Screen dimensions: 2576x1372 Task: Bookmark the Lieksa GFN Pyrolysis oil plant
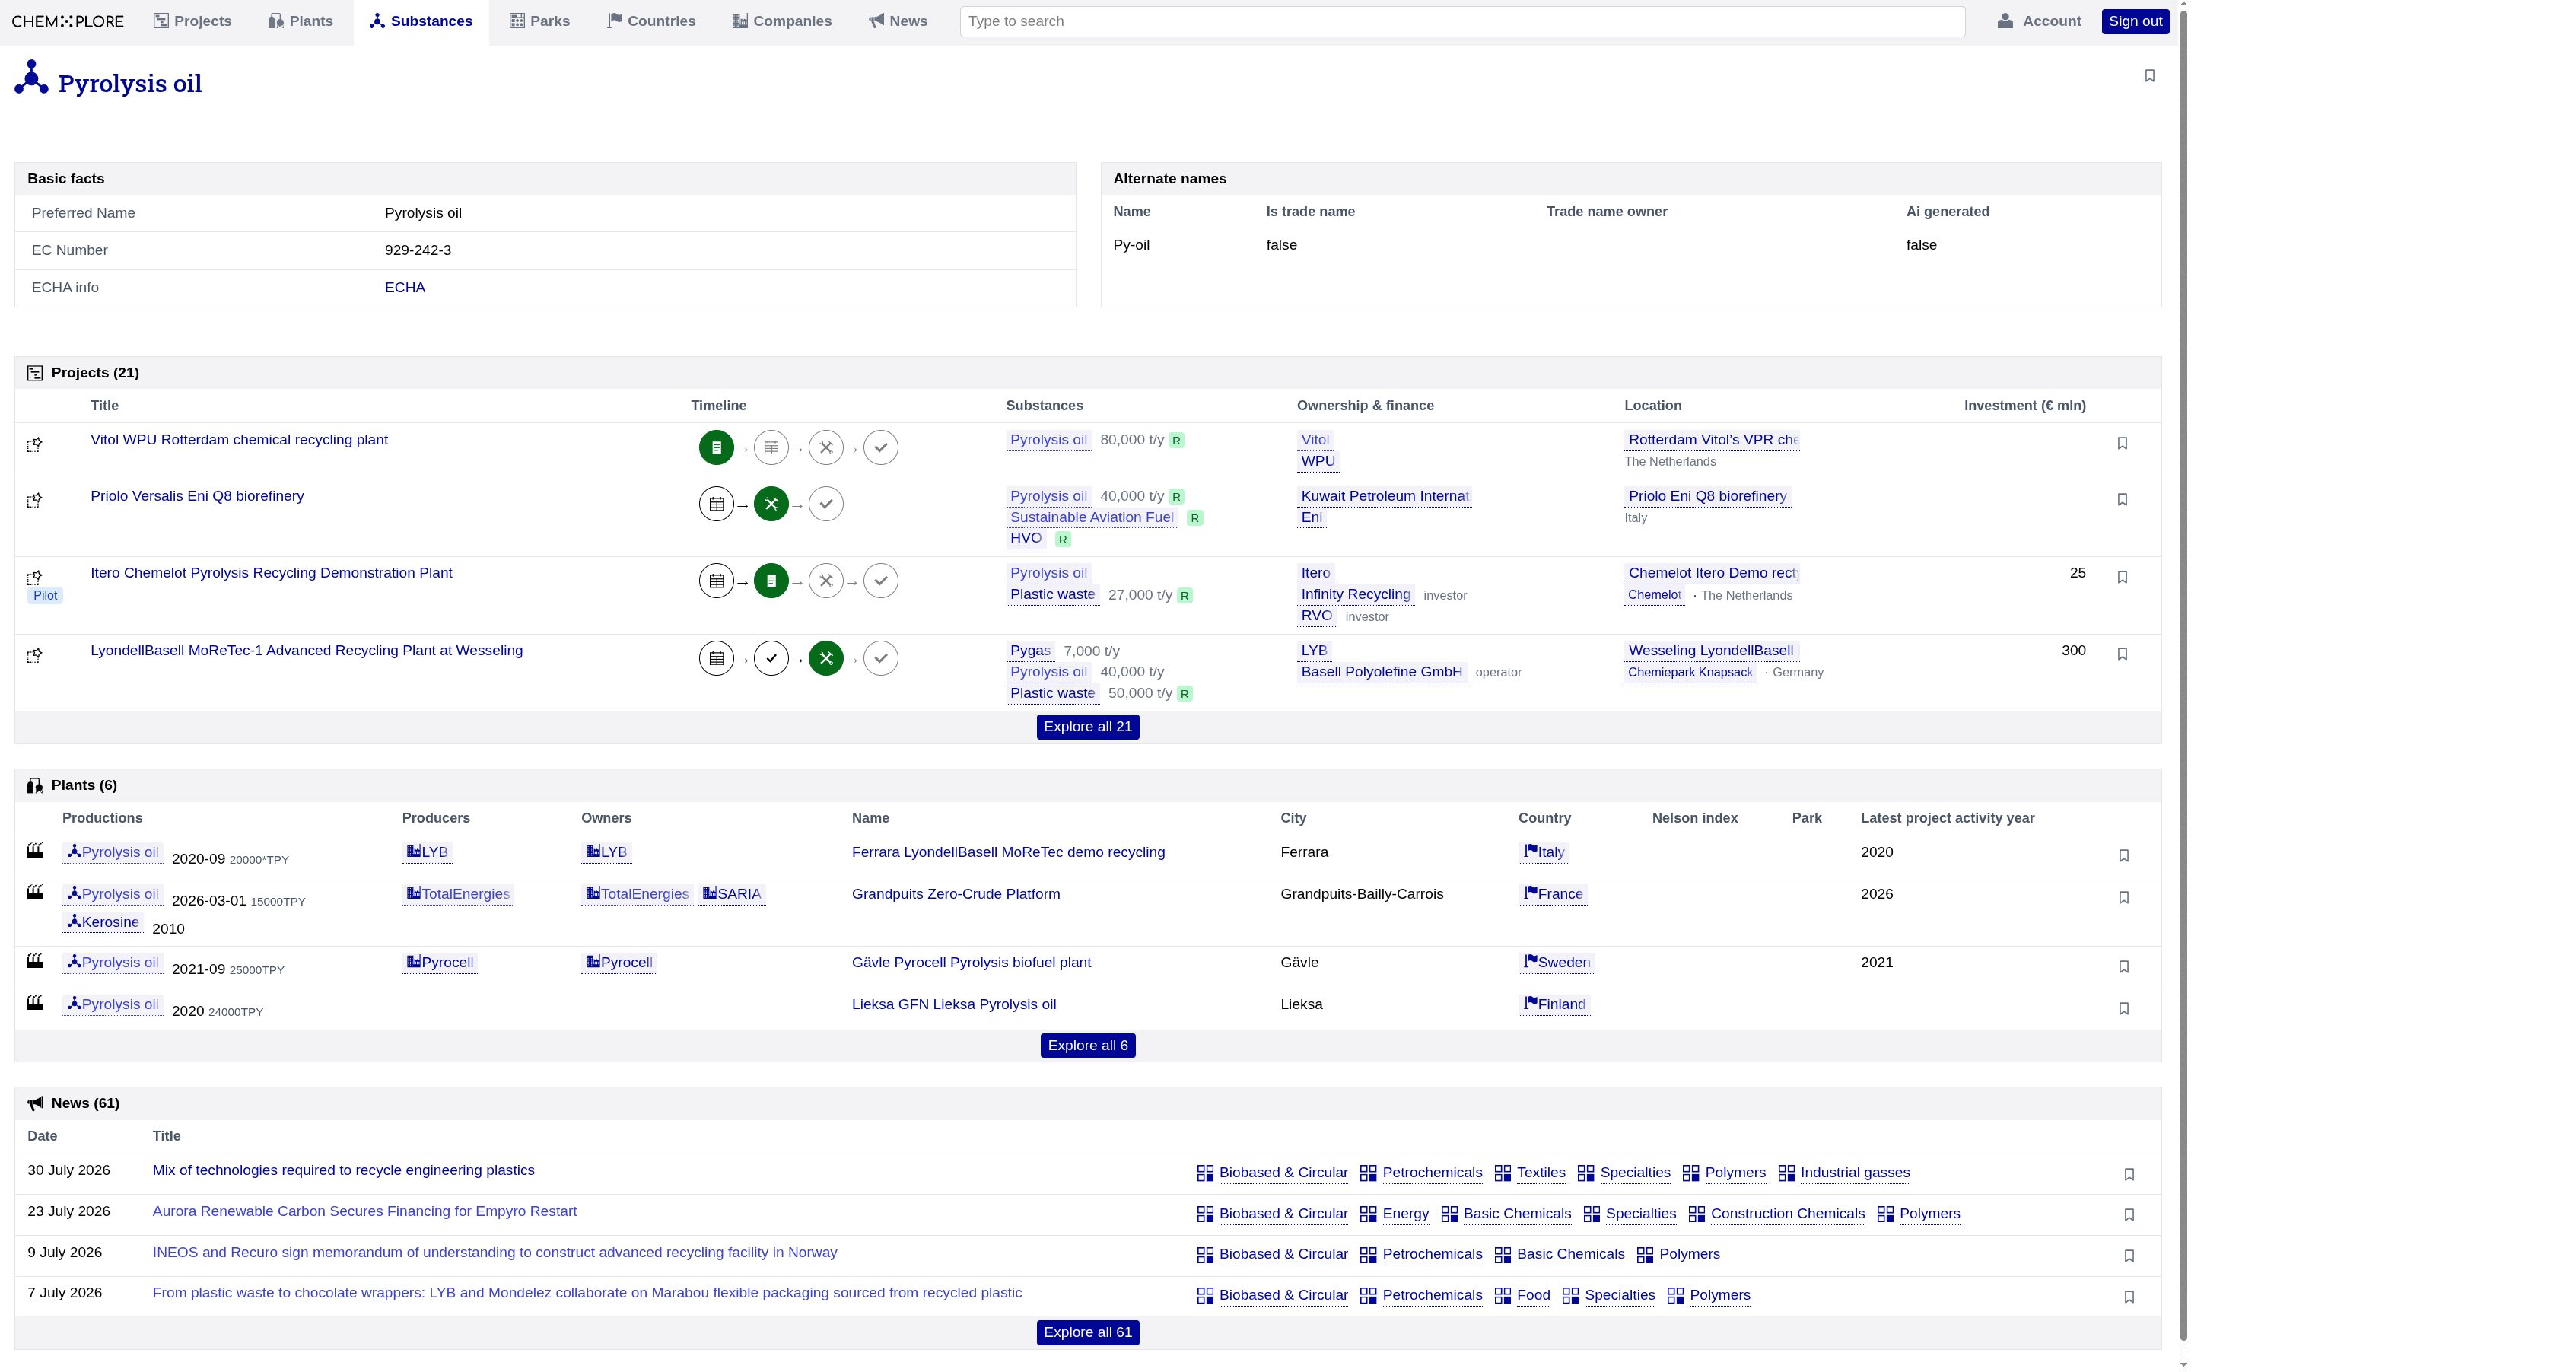click(2124, 1009)
